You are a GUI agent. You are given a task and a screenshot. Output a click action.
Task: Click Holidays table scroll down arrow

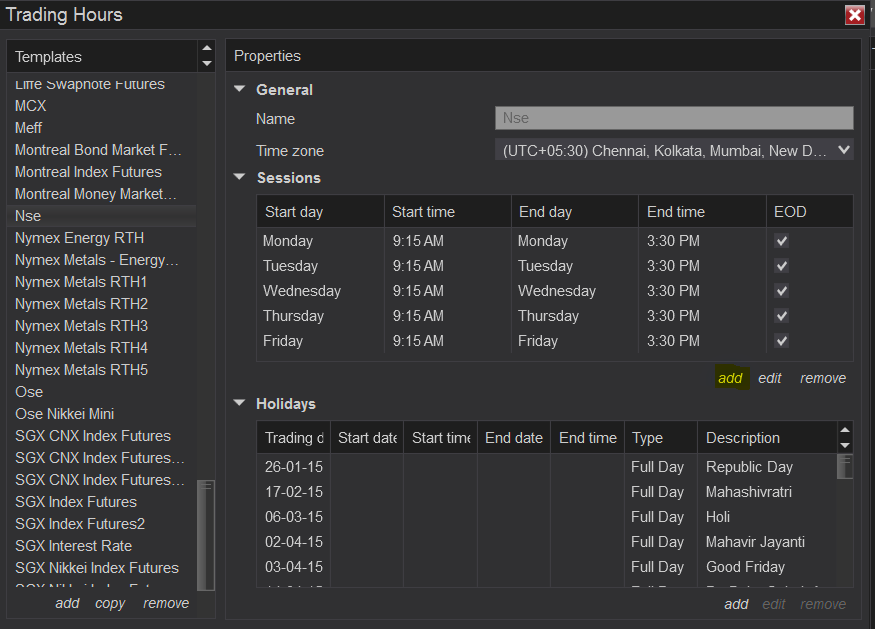pos(845,445)
